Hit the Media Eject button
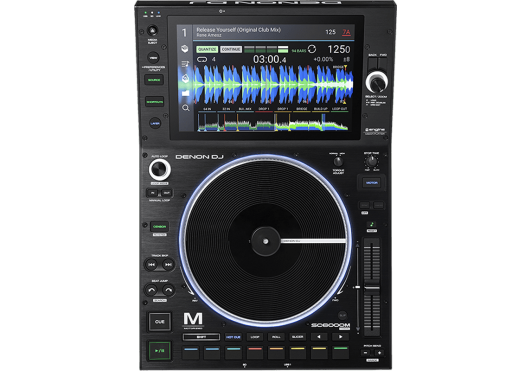The image size is (530, 371). coord(152,31)
